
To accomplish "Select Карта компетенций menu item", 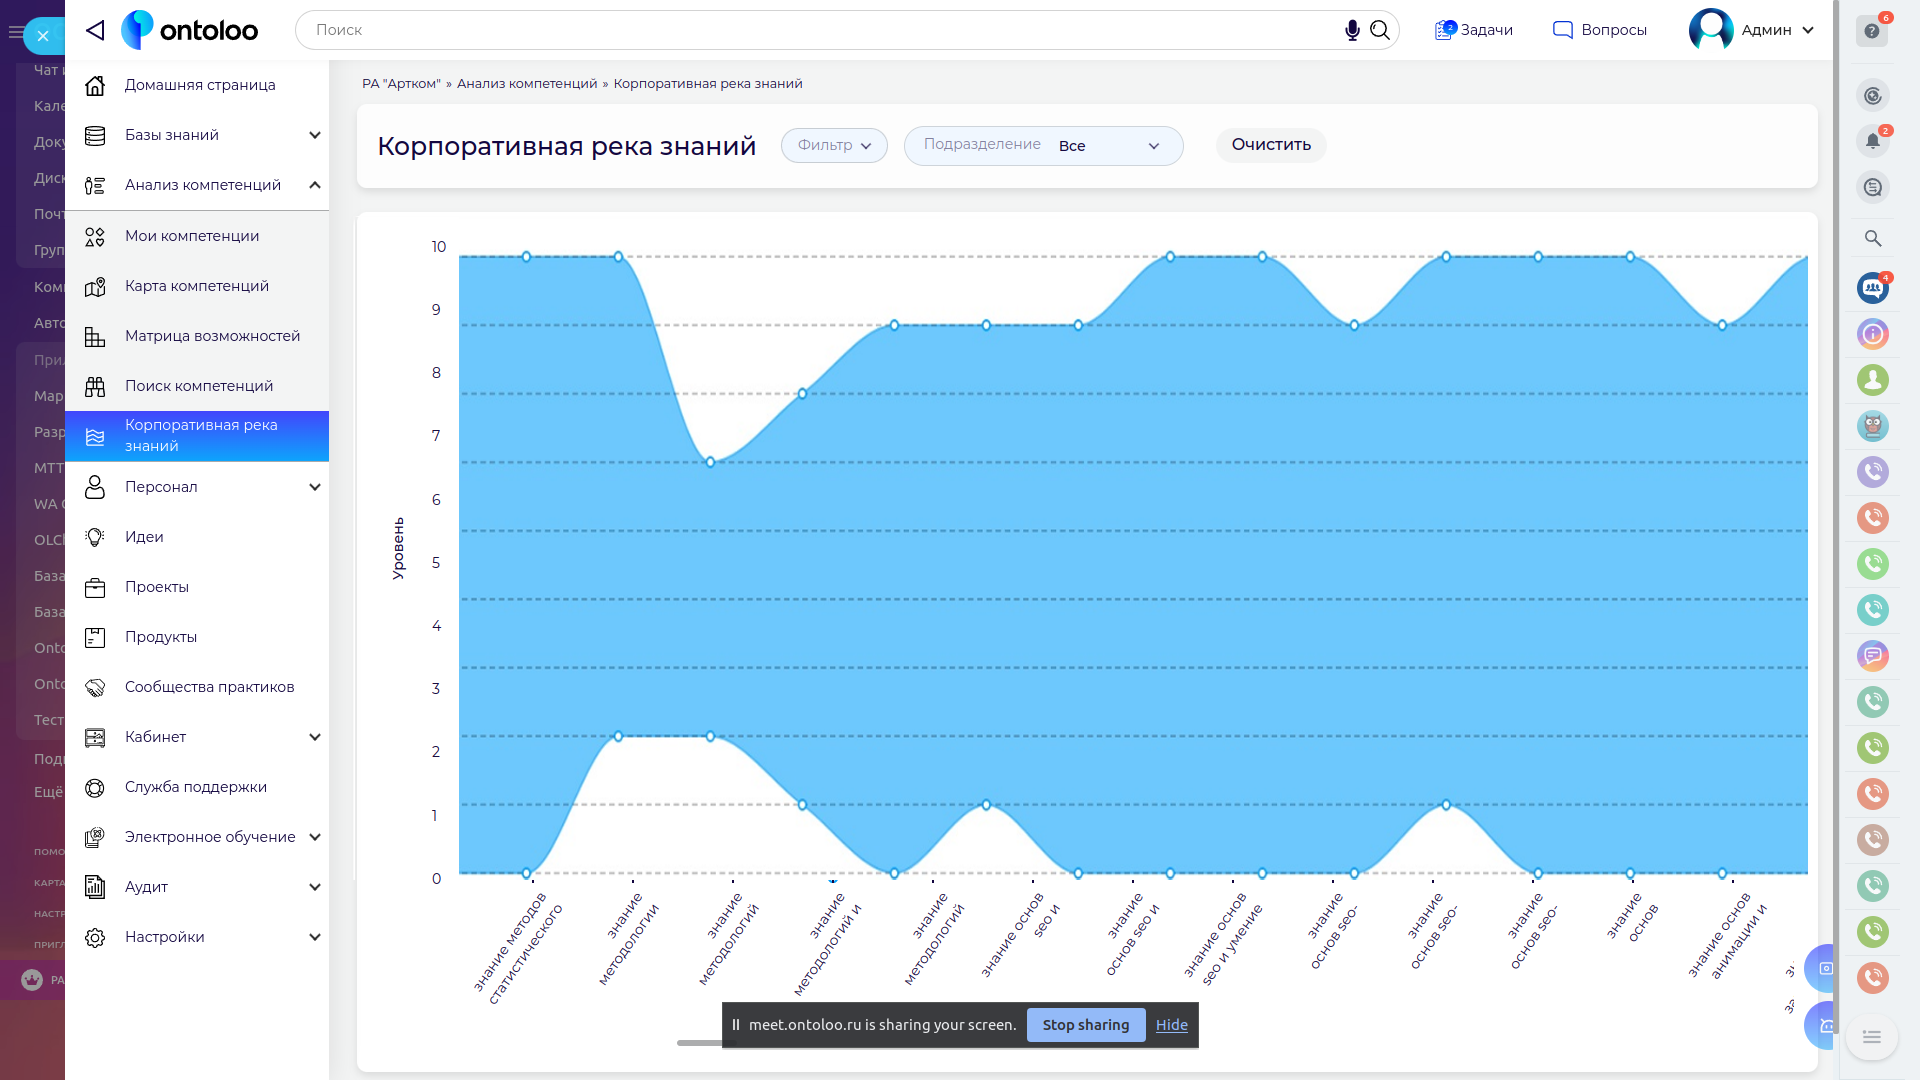I will point(197,286).
